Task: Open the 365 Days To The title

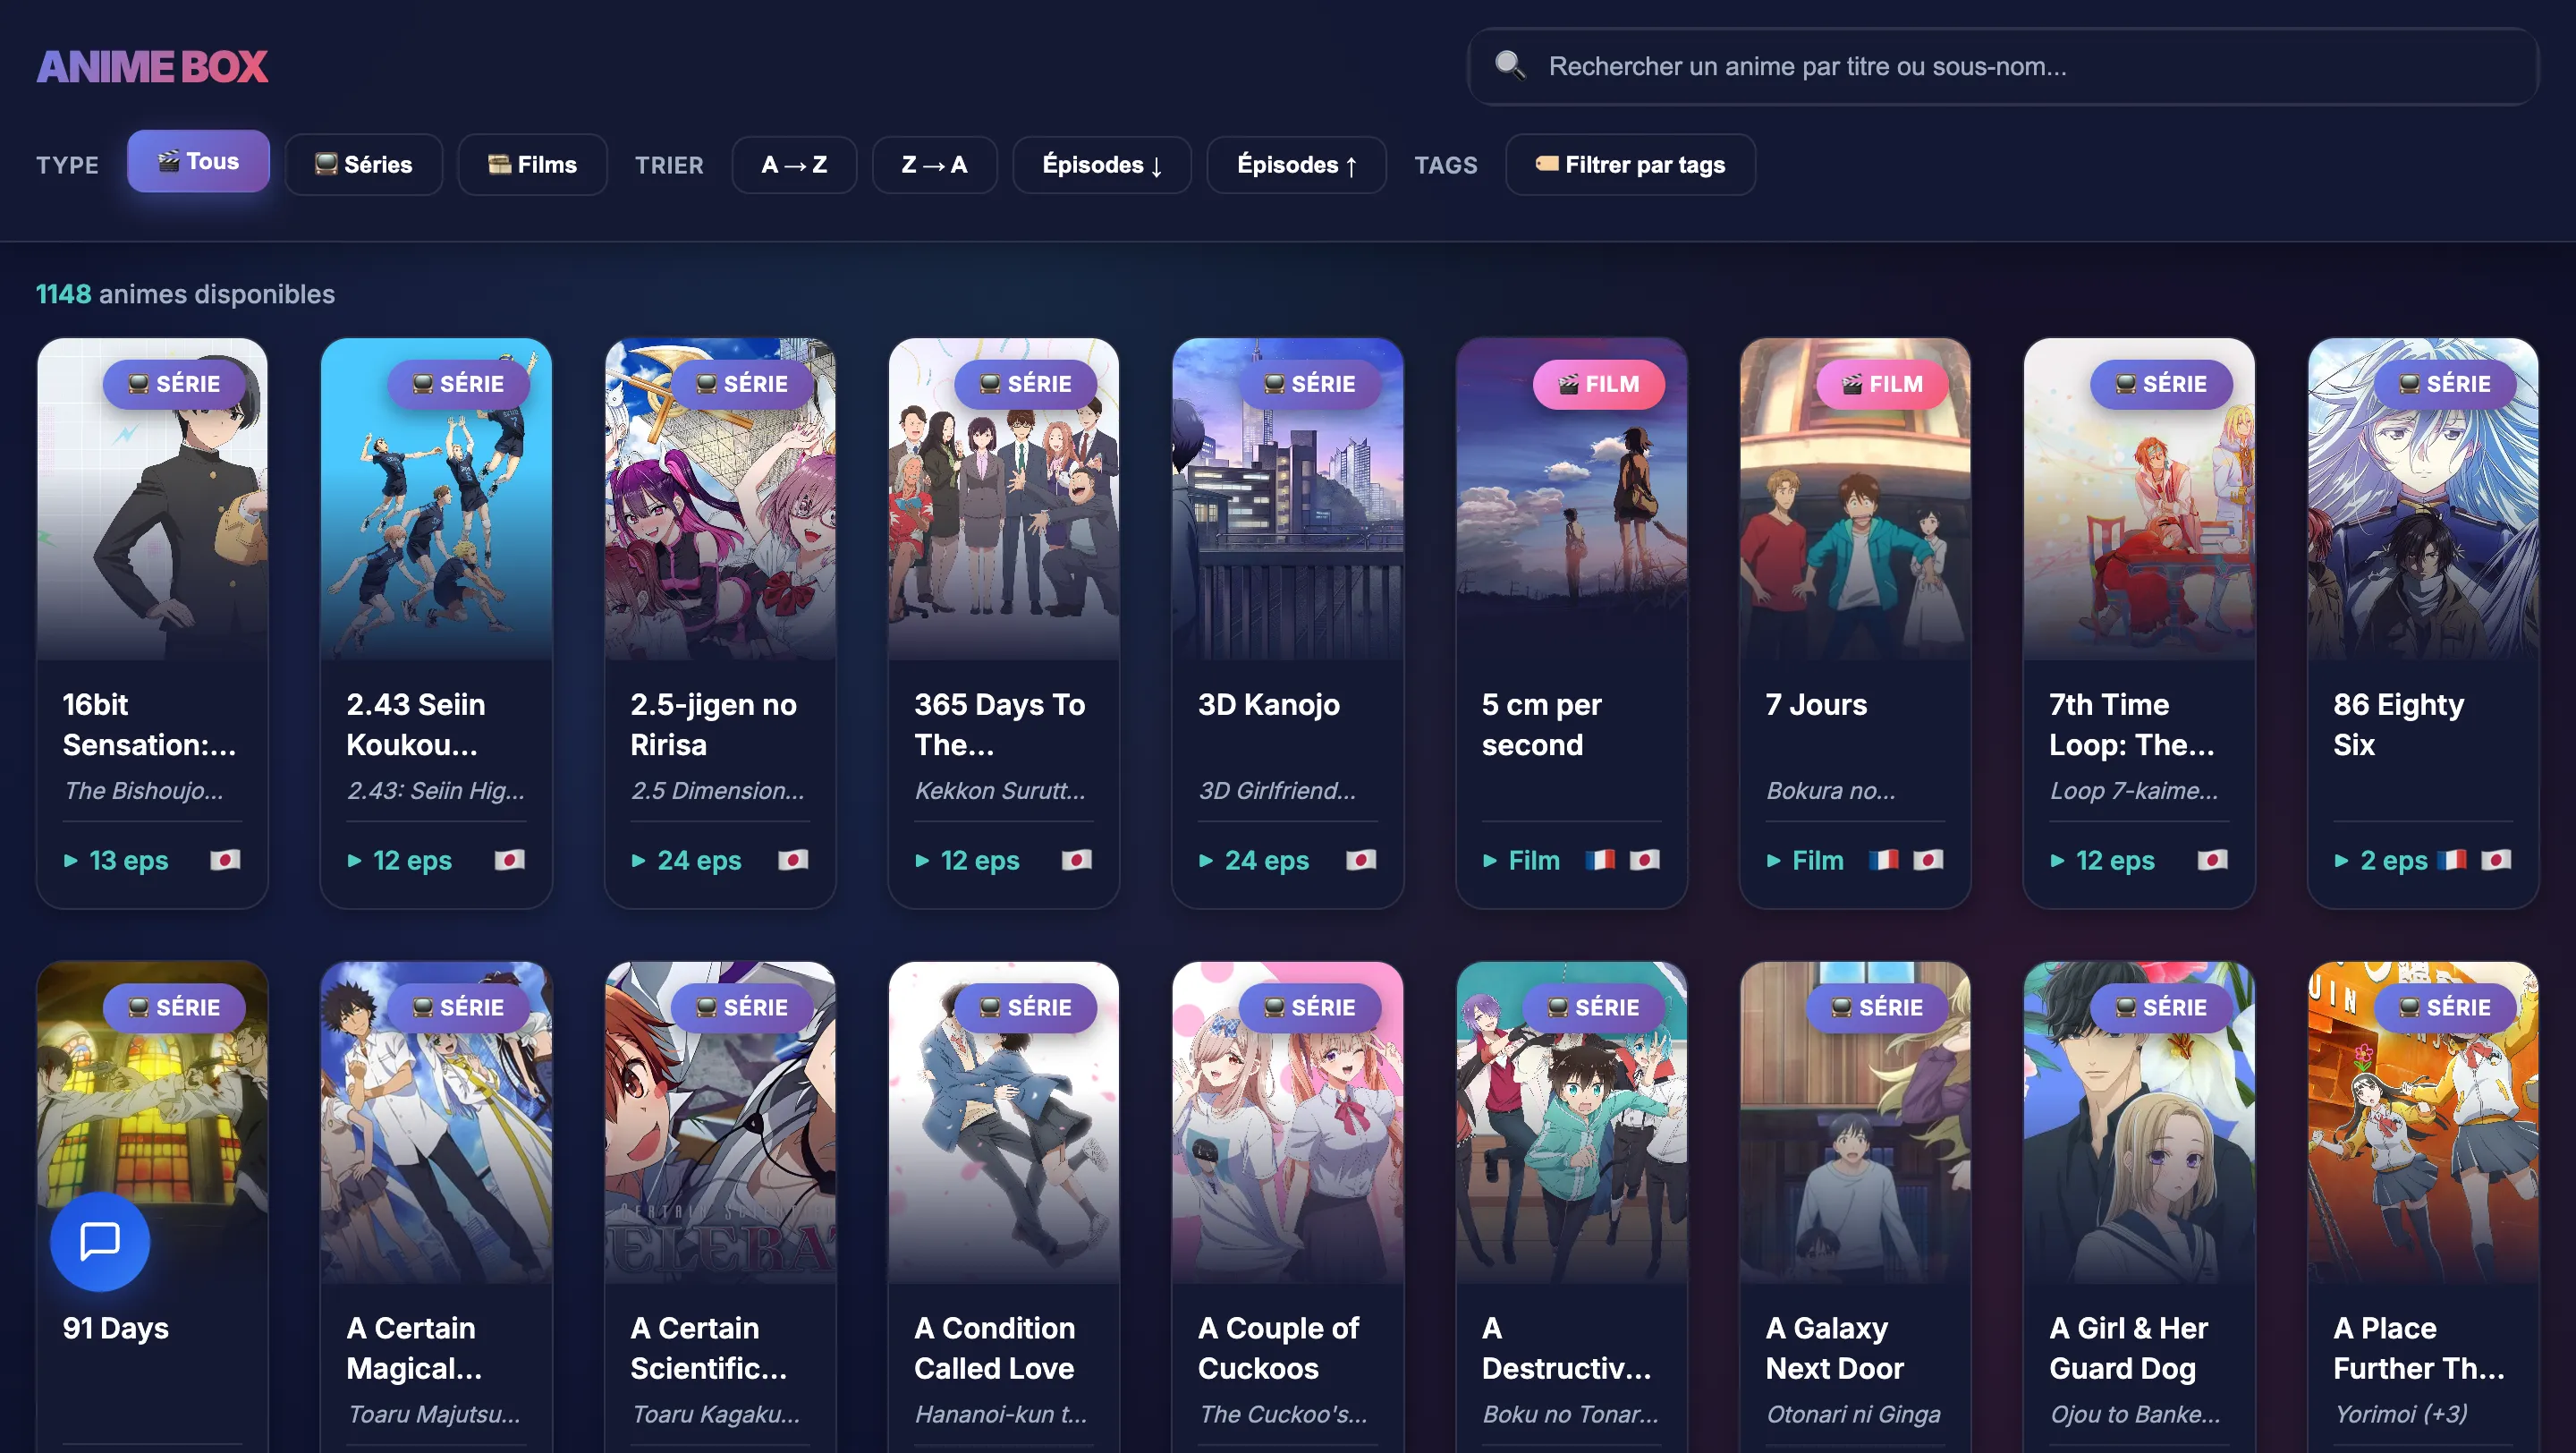Action: click(x=999, y=724)
